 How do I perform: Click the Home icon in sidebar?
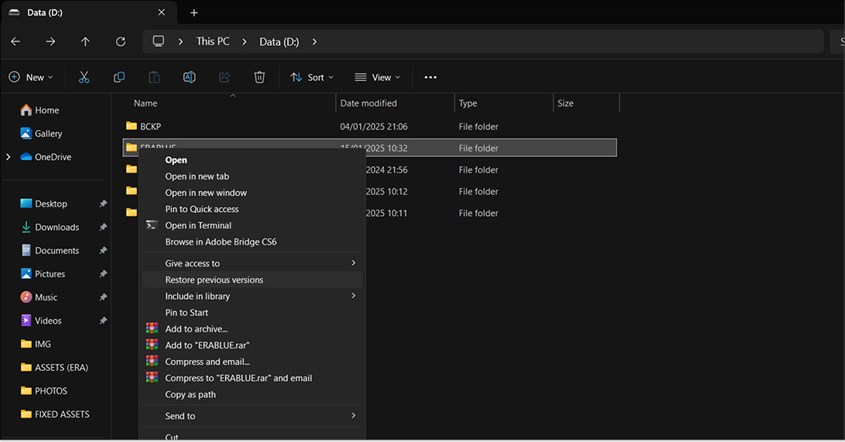26,110
